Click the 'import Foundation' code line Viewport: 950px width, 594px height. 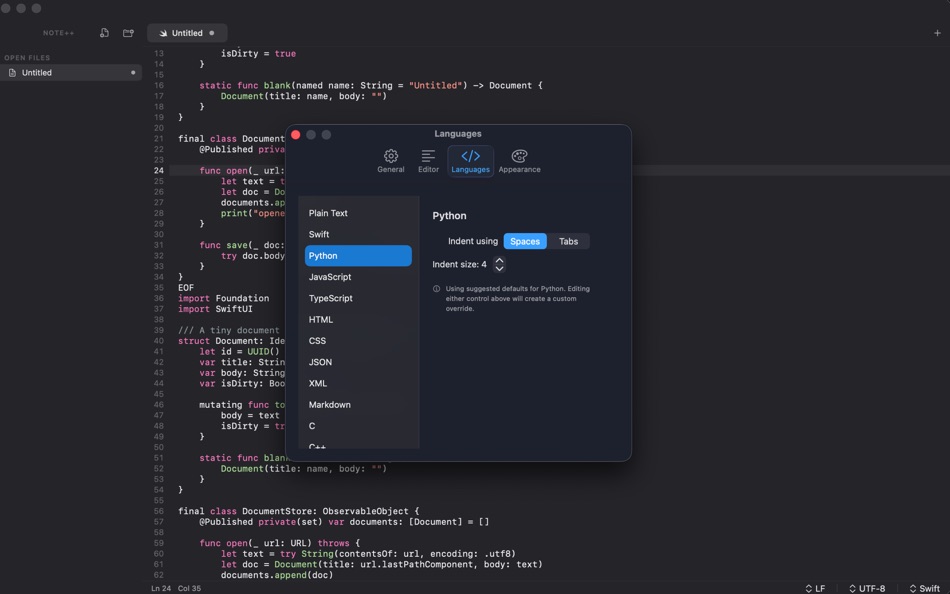224,298
